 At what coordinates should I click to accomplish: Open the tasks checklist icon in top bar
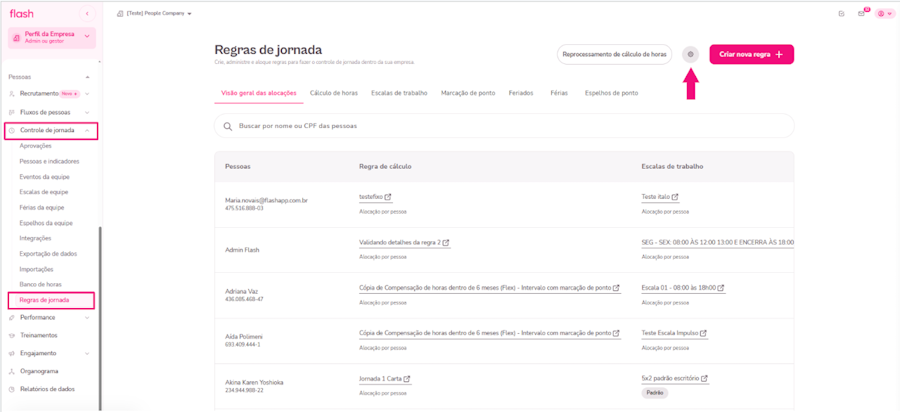coord(841,14)
